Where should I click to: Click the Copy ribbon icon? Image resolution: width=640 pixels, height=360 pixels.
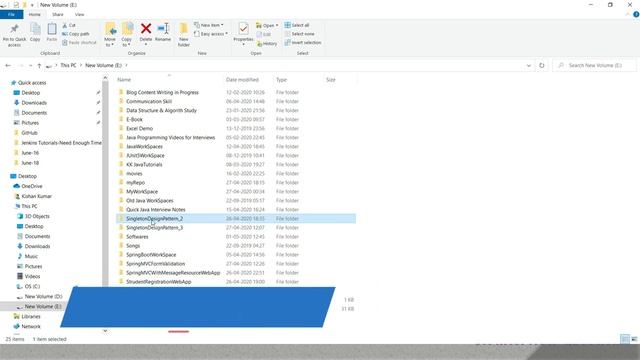point(35,29)
